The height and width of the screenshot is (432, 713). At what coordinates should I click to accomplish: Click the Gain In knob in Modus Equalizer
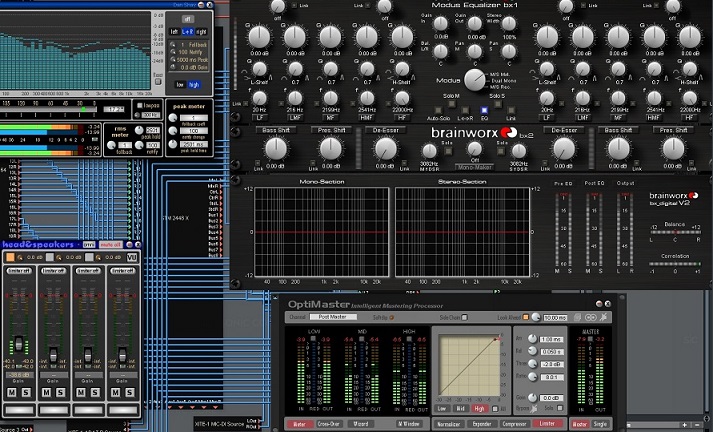(440, 23)
